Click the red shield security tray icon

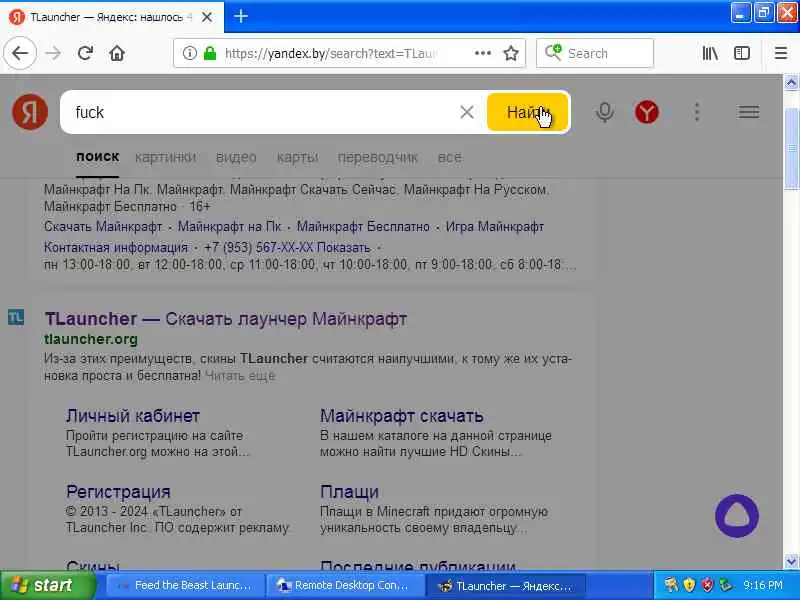(x=707, y=585)
